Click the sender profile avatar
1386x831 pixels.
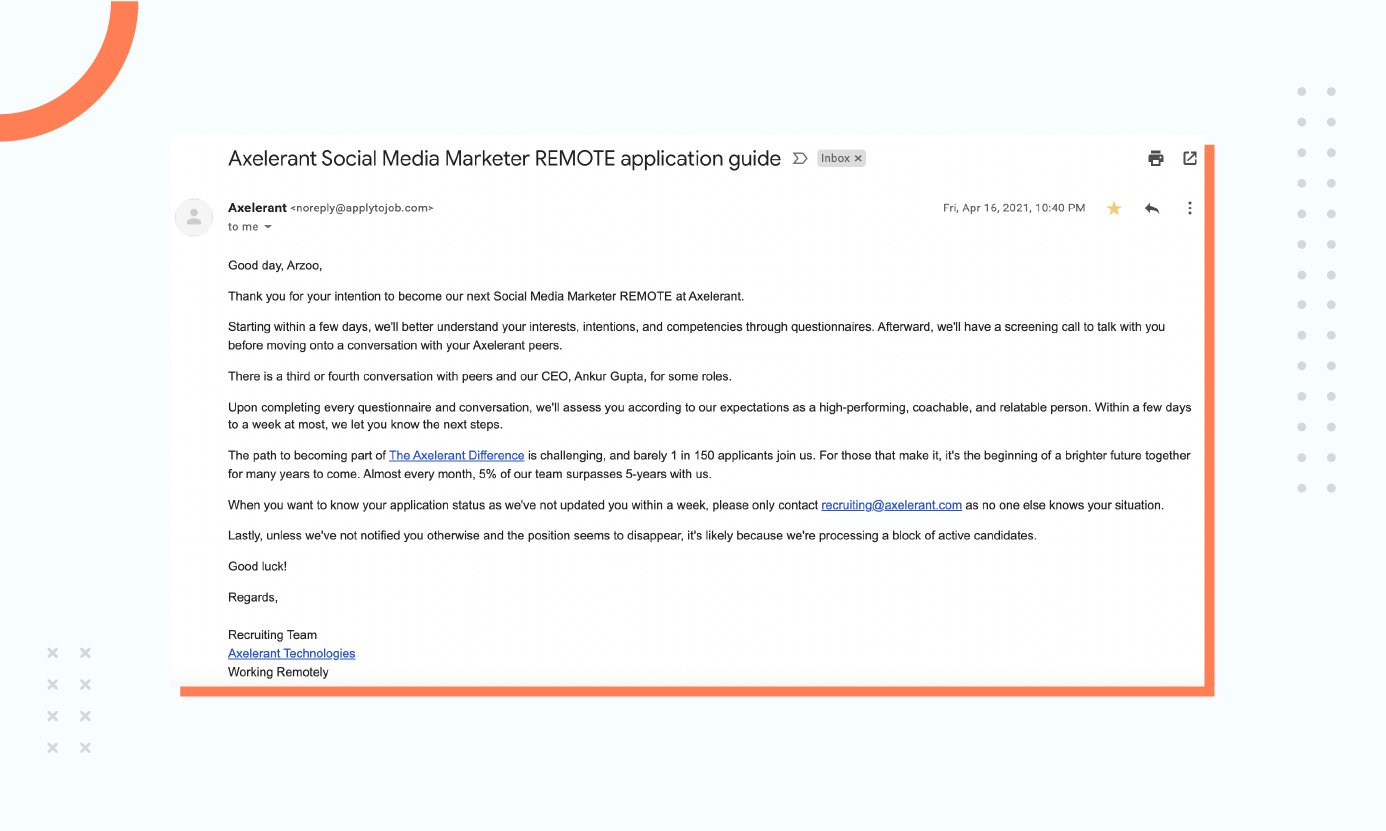pyautogui.click(x=194, y=217)
